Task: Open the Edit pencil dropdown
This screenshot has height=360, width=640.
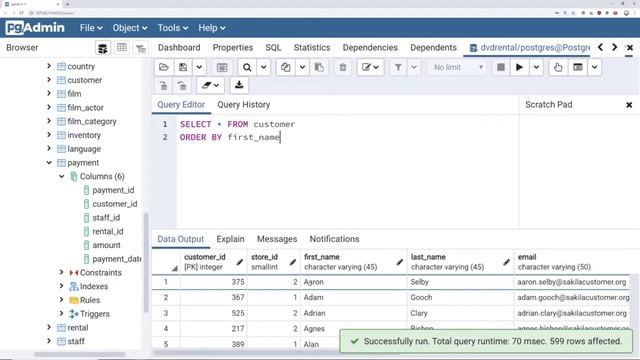Action: [370, 67]
